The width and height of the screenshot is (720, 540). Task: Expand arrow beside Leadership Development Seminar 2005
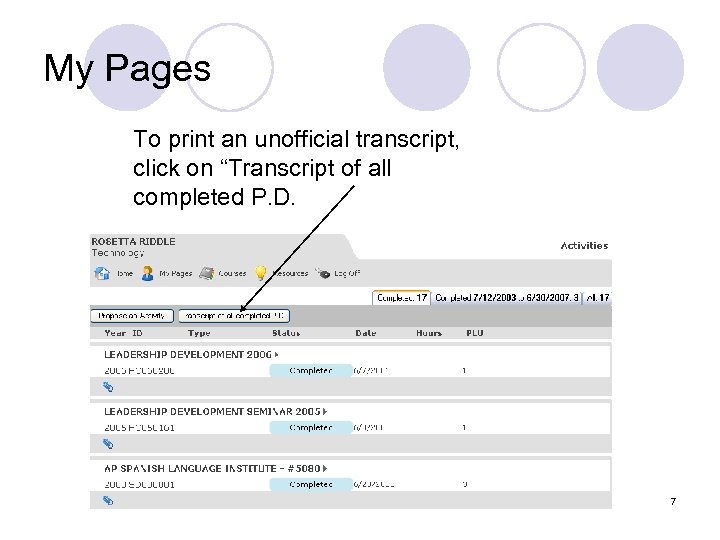(x=325, y=411)
